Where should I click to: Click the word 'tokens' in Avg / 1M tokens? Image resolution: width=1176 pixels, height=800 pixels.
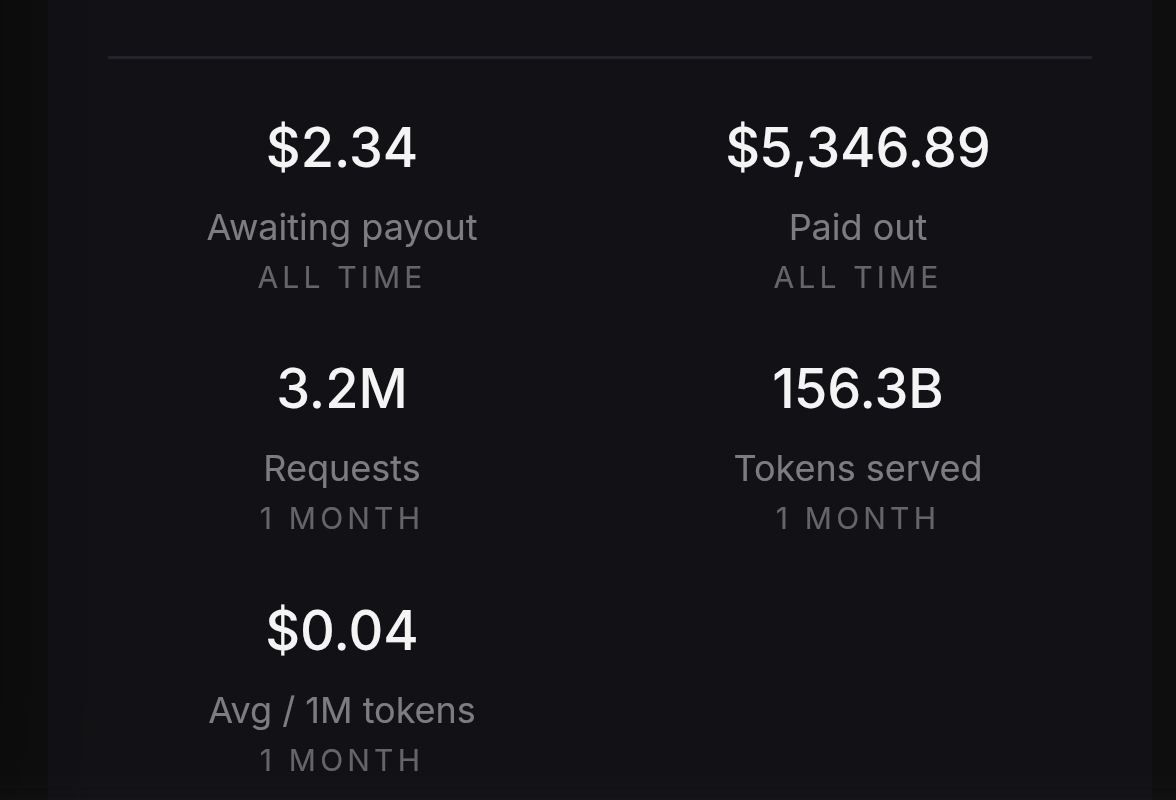(x=418, y=710)
